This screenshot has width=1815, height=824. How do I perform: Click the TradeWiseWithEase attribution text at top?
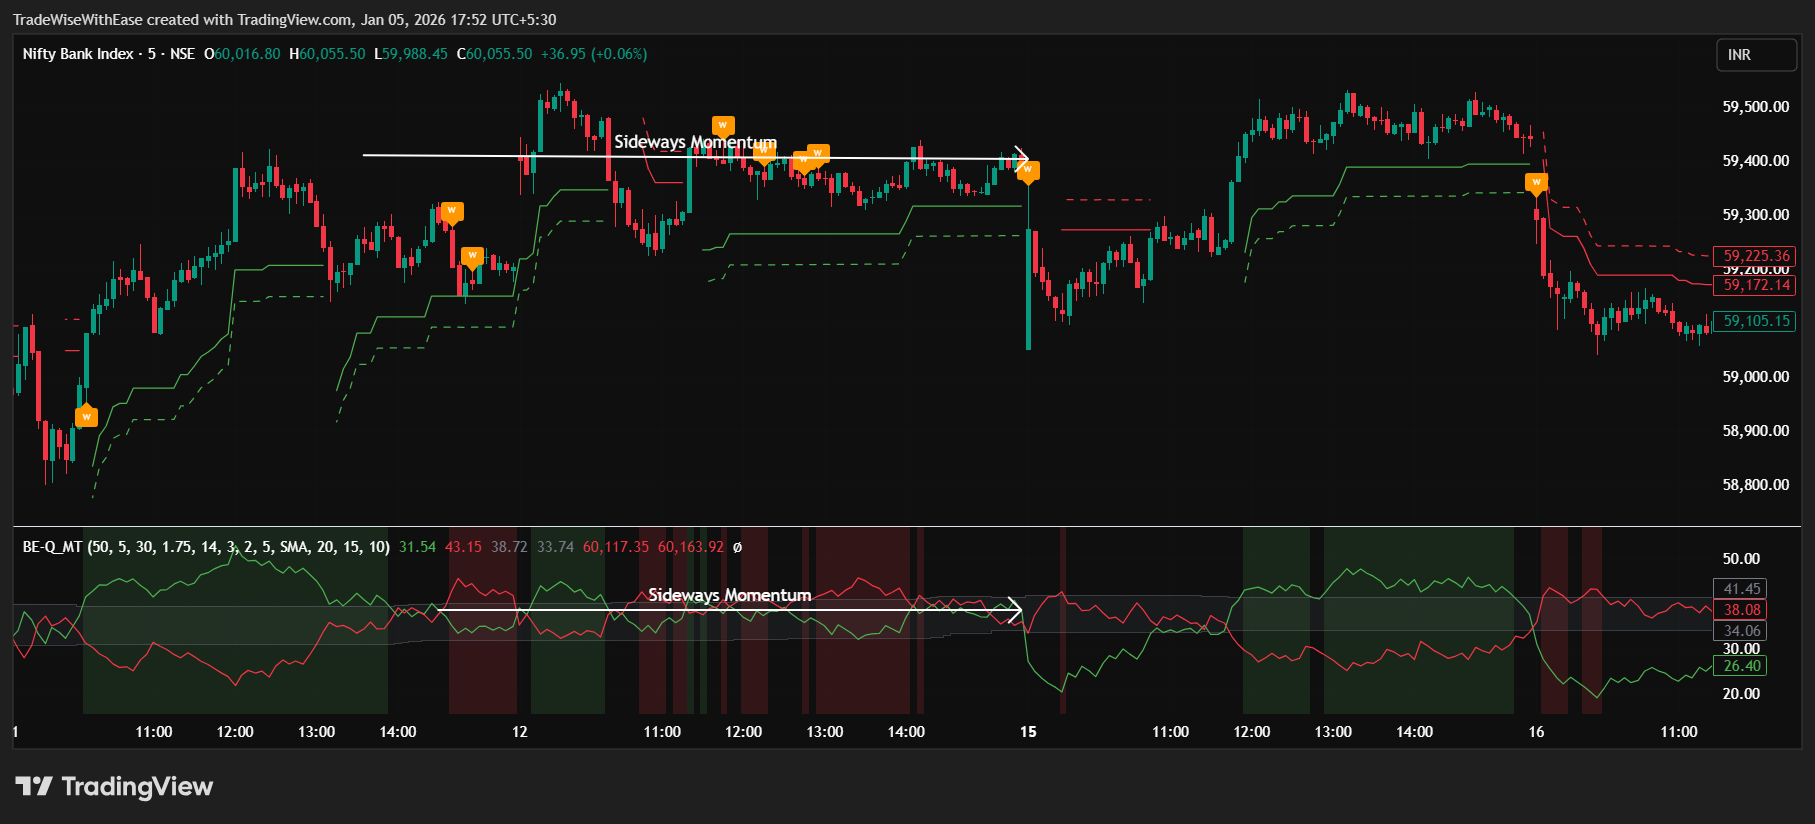click(285, 20)
